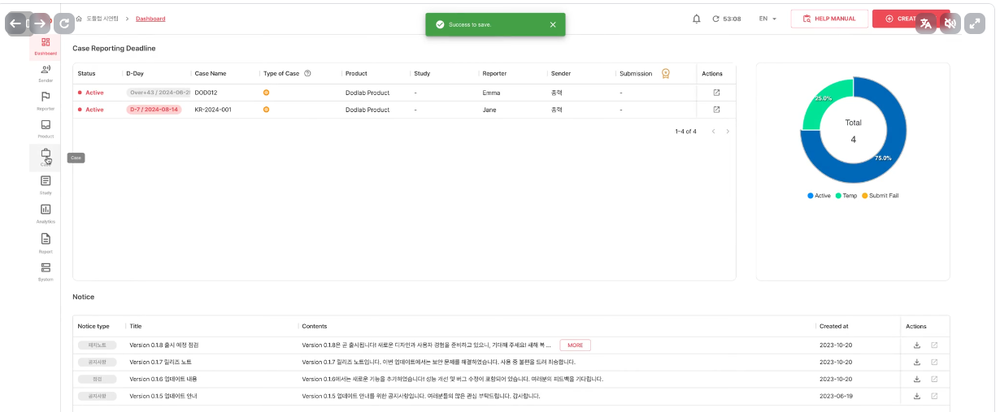Open the Help Manual
The height and width of the screenshot is (412, 1000).
[x=829, y=19]
